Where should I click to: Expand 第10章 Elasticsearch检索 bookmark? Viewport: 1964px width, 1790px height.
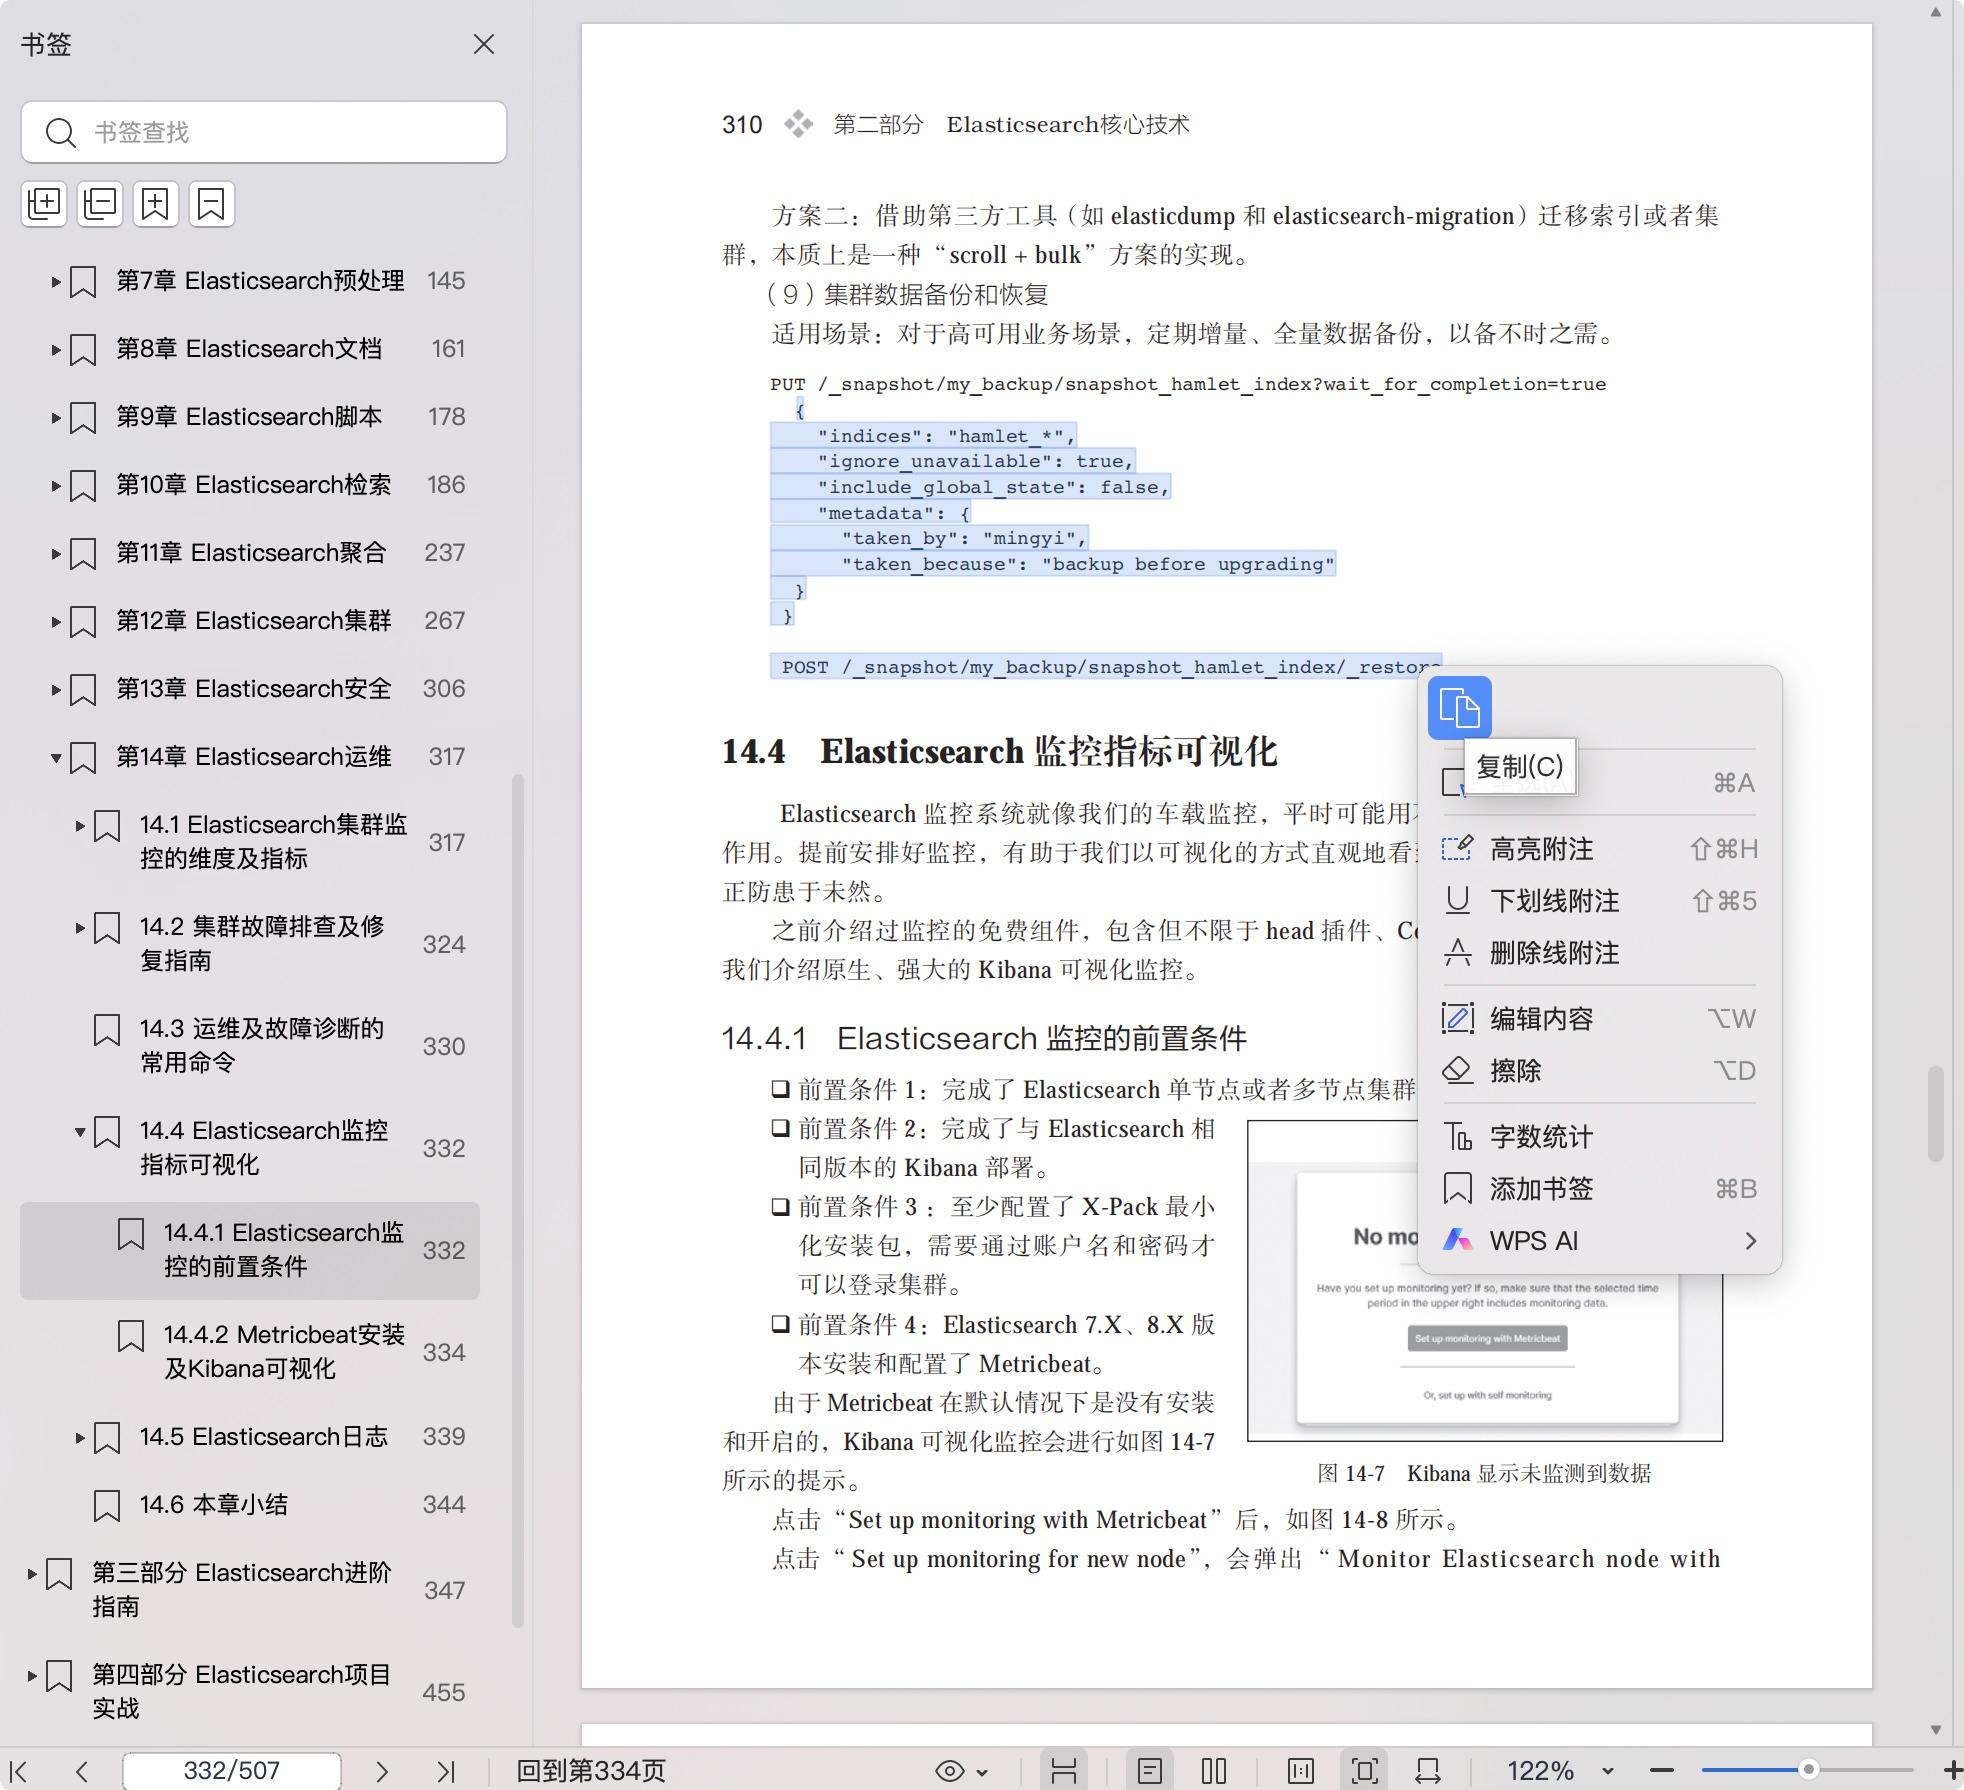tap(56, 486)
